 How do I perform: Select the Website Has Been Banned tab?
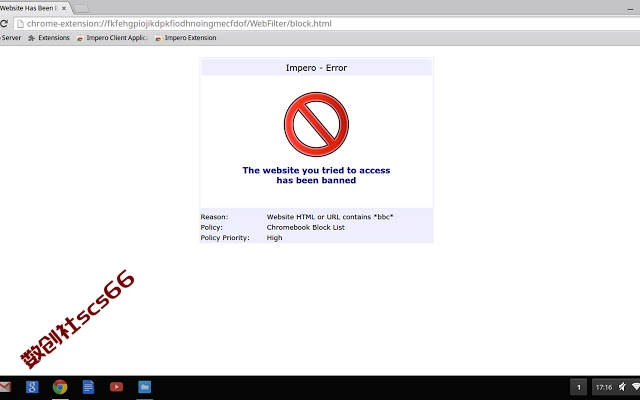(x=33, y=8)
